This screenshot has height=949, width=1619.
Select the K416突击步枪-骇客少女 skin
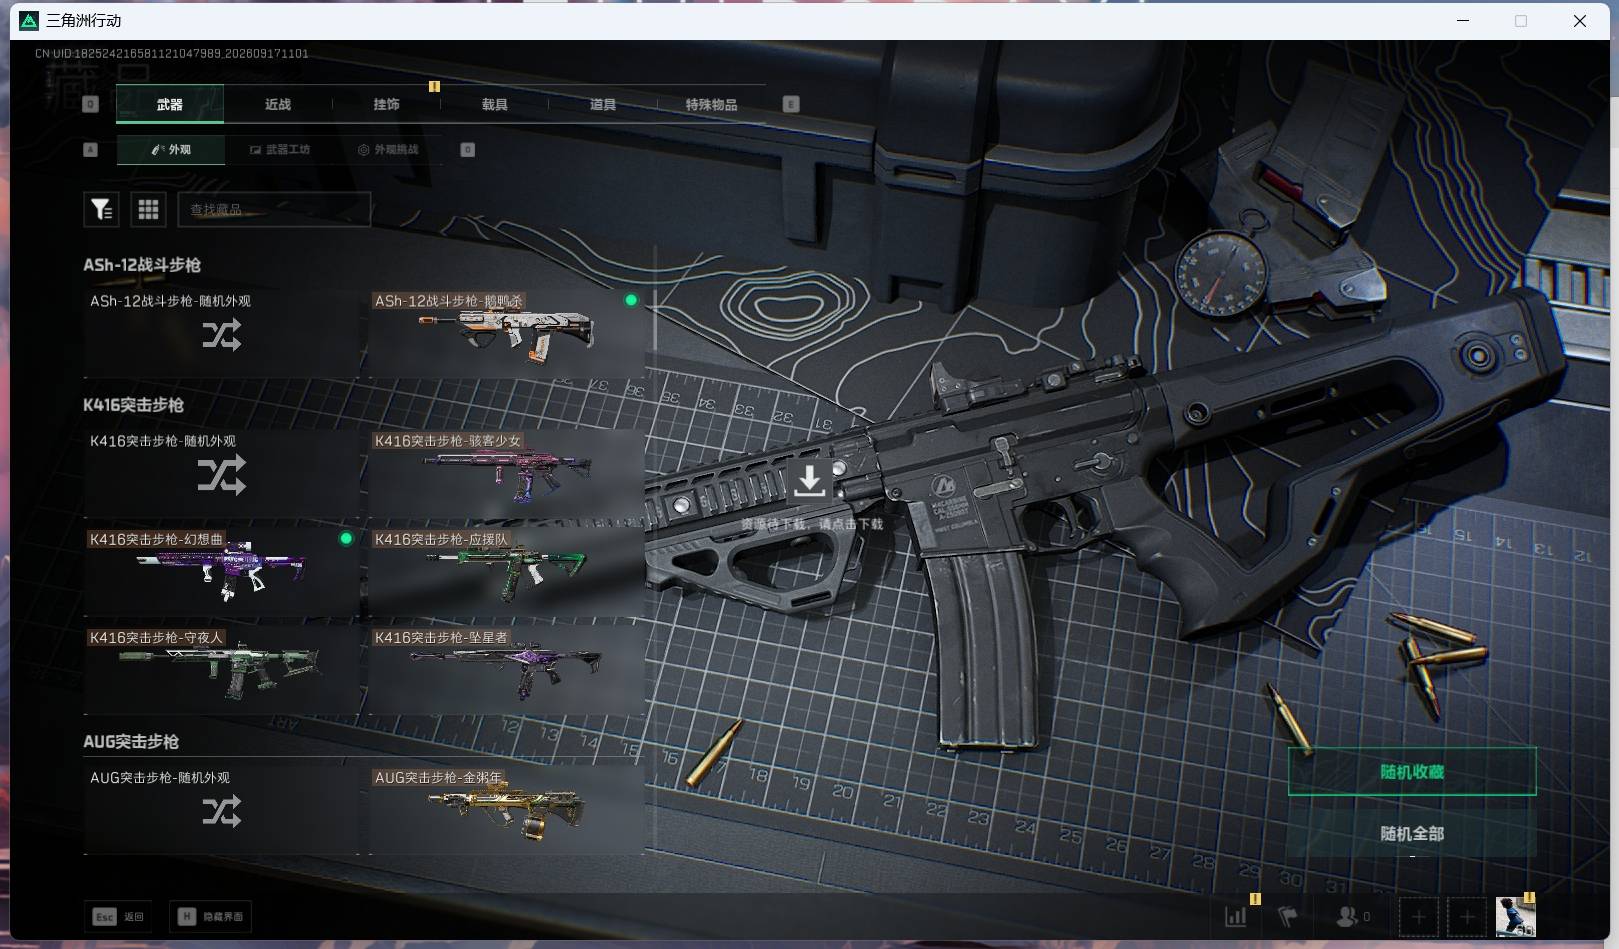(x=506, y=473)
